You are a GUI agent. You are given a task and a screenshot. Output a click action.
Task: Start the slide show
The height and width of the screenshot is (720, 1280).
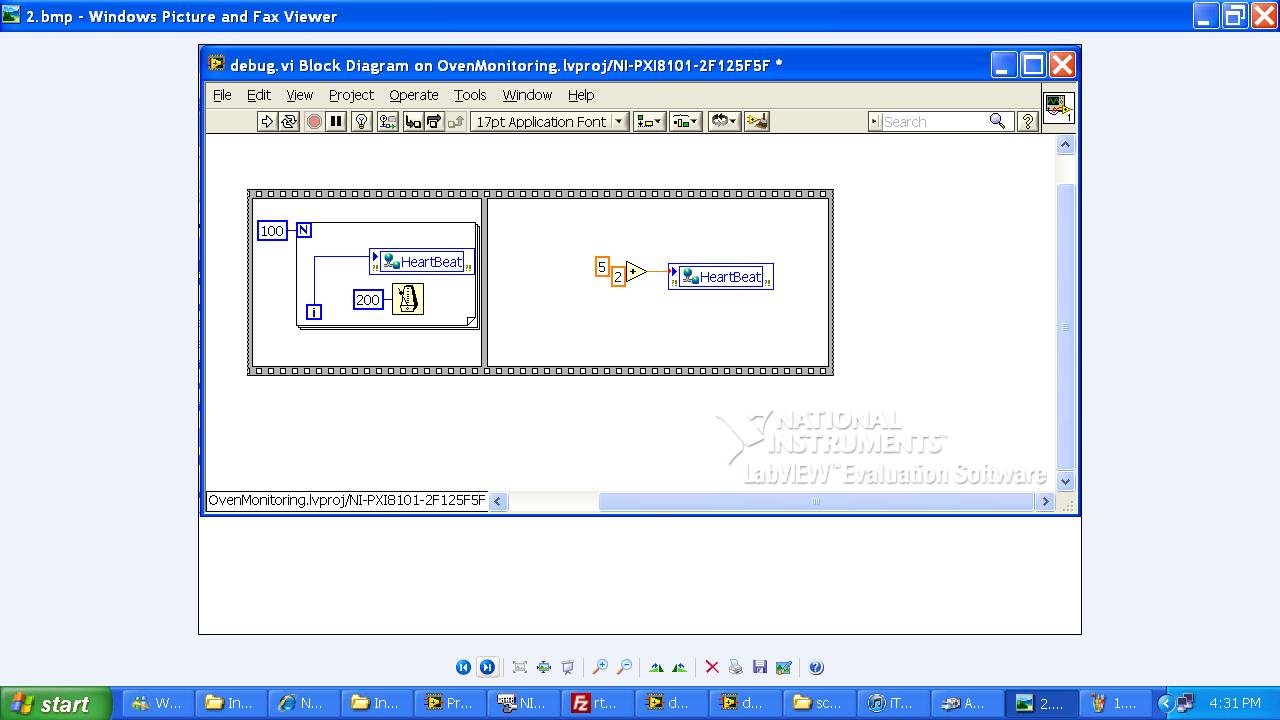tap(568, 667)
